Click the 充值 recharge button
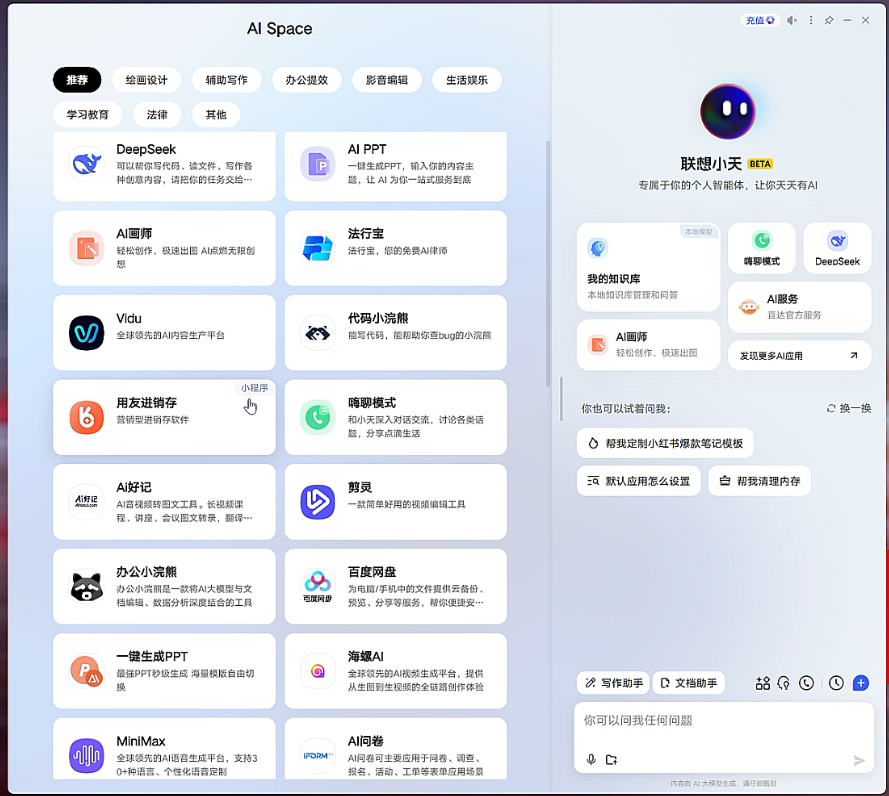 (x=760, y=20)
